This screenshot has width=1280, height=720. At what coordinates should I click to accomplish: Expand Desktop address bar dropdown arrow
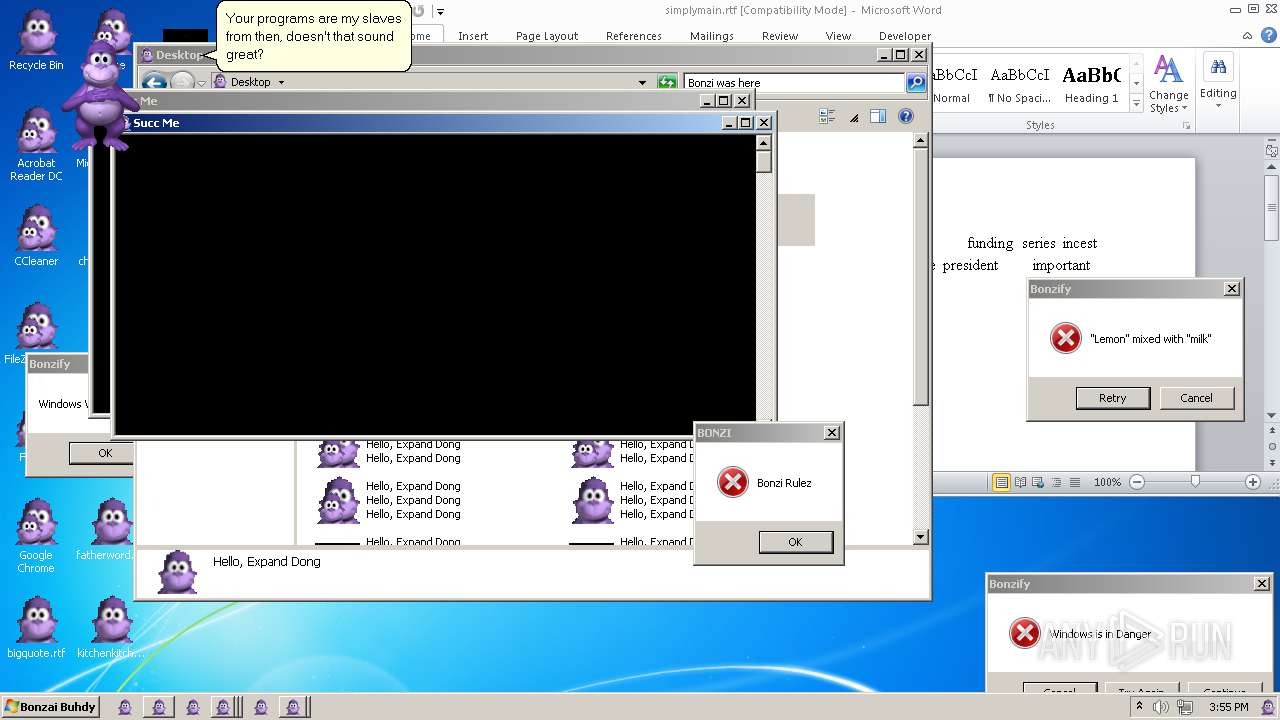[281, 83]
